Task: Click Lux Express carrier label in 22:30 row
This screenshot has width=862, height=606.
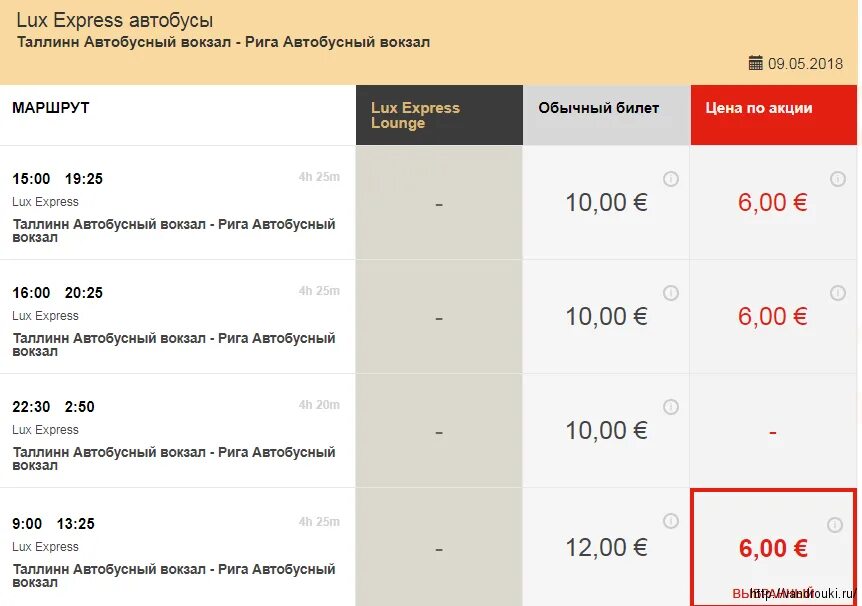Action: pos(46,429)
